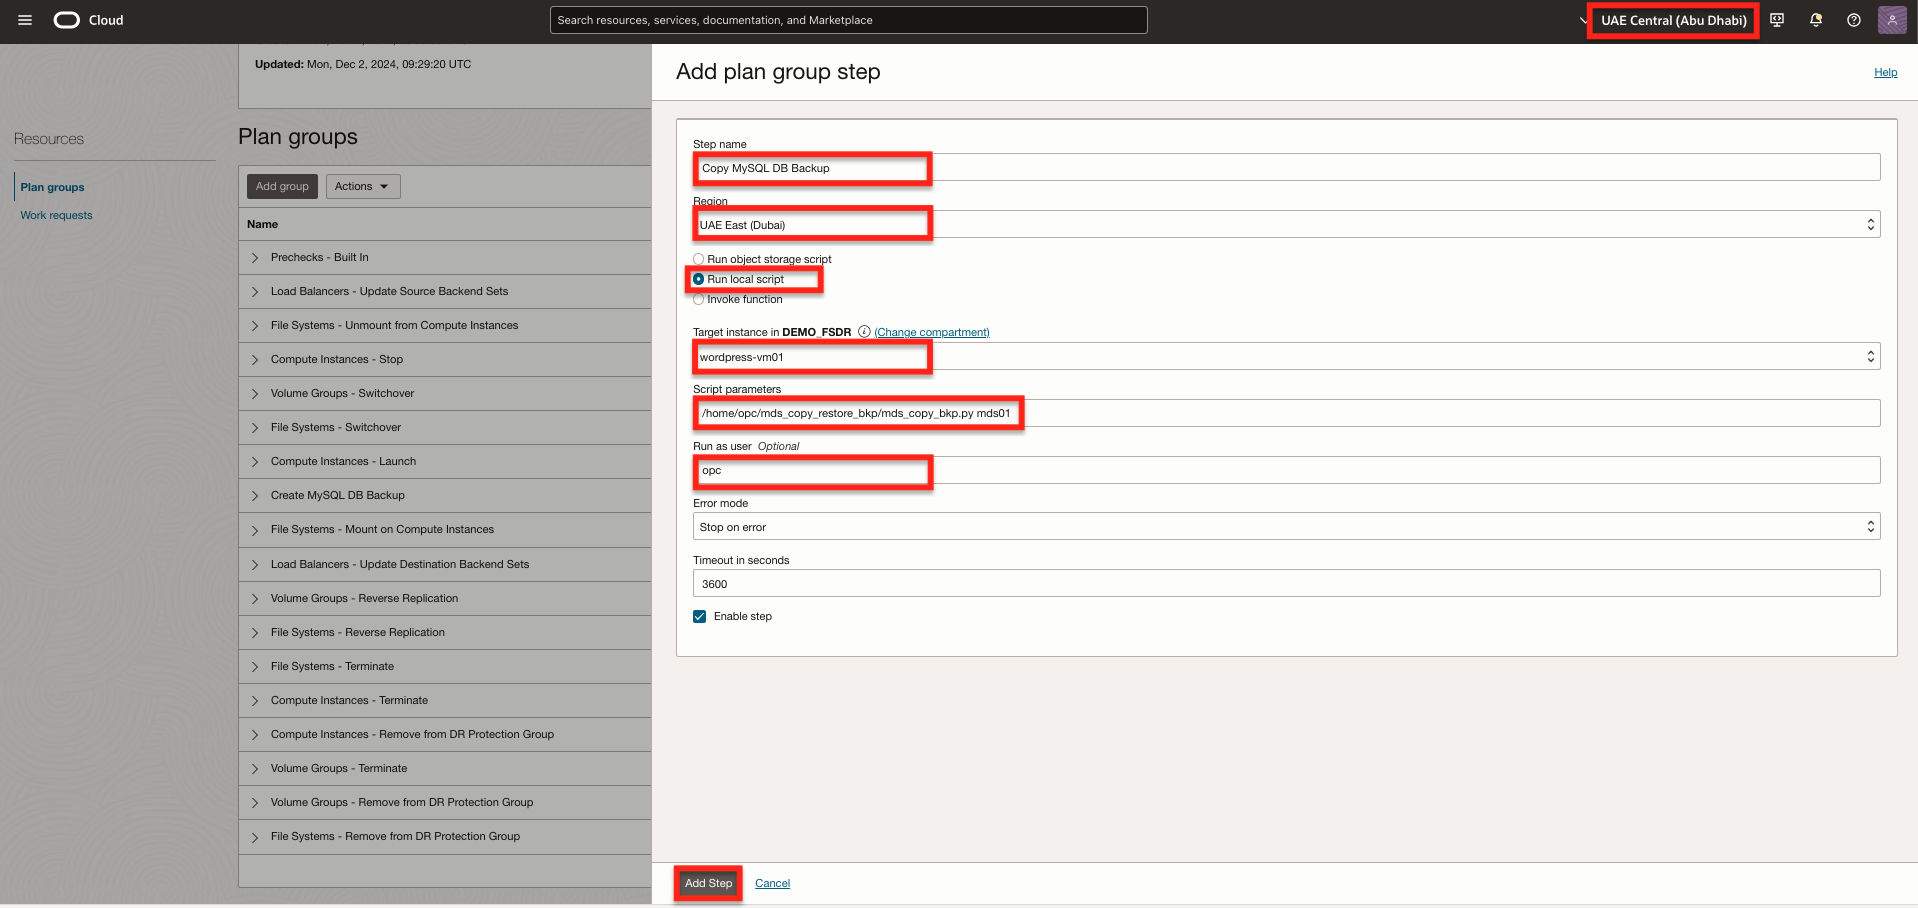Viewport: 1918px width, 908px height.
Task: Click the Timeout in seconds field
Action: [x=1287, y=584]
